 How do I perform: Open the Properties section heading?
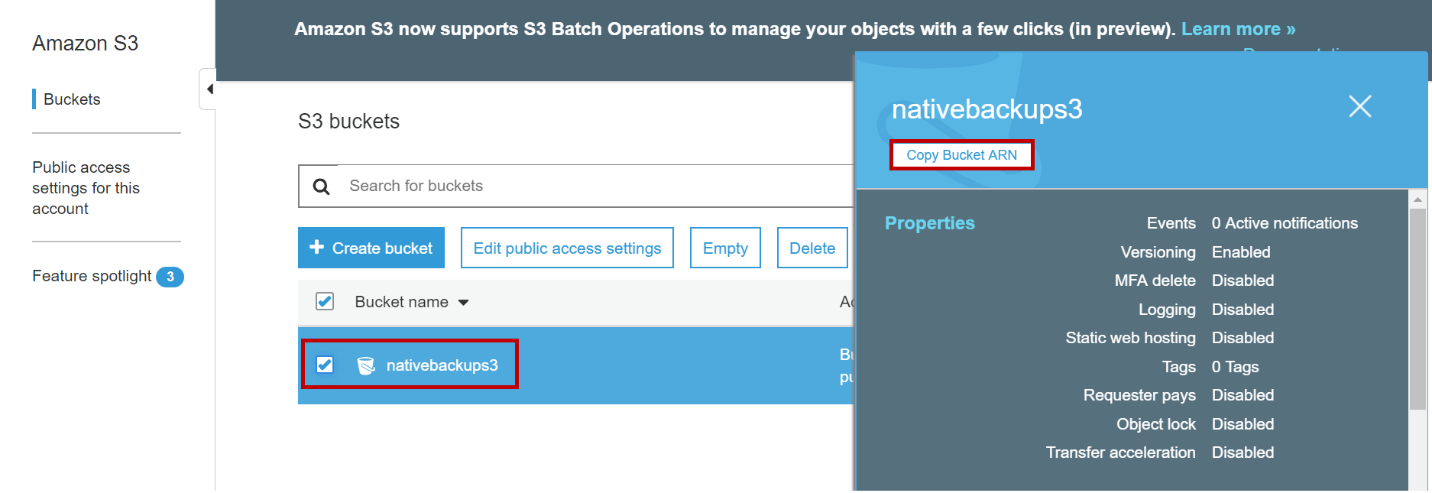[929, 223]
